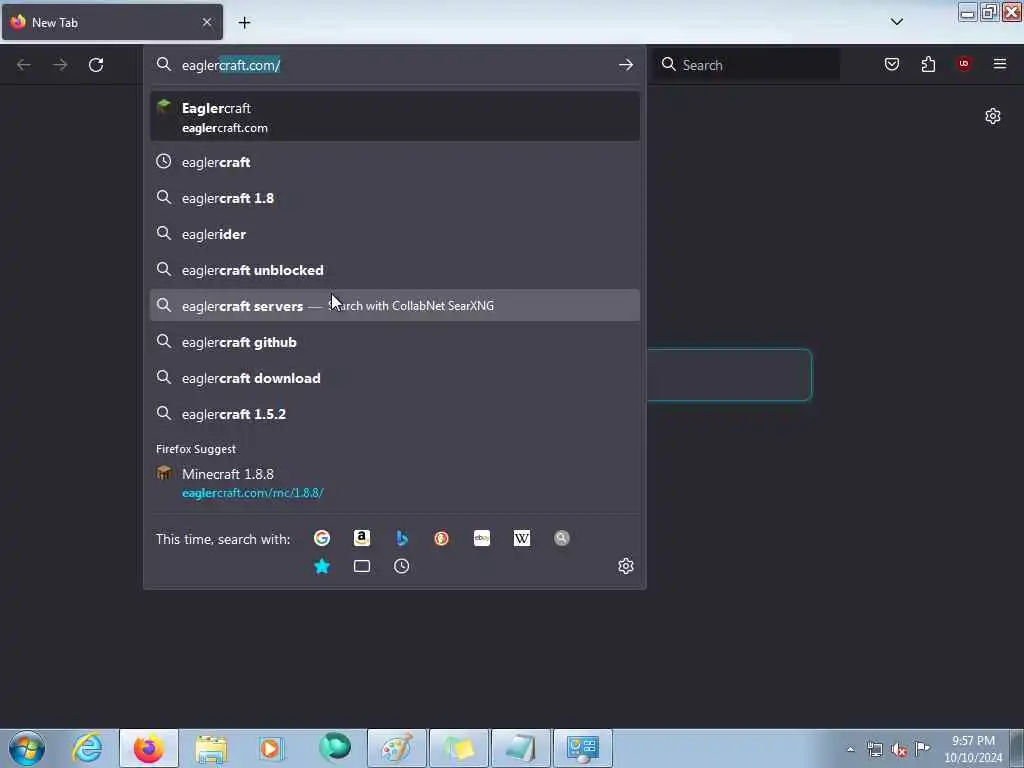1024x768 pixels.
Task: Close the New Tab tab
Action: pos(207,22)
